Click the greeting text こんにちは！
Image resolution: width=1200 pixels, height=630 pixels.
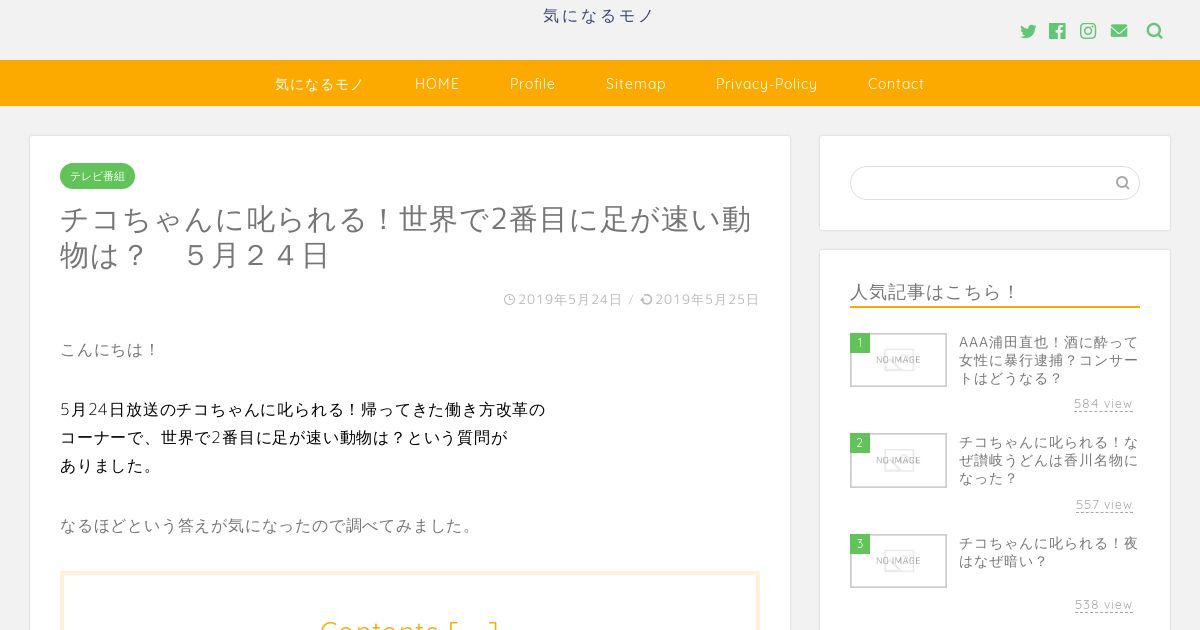point(110,350)
